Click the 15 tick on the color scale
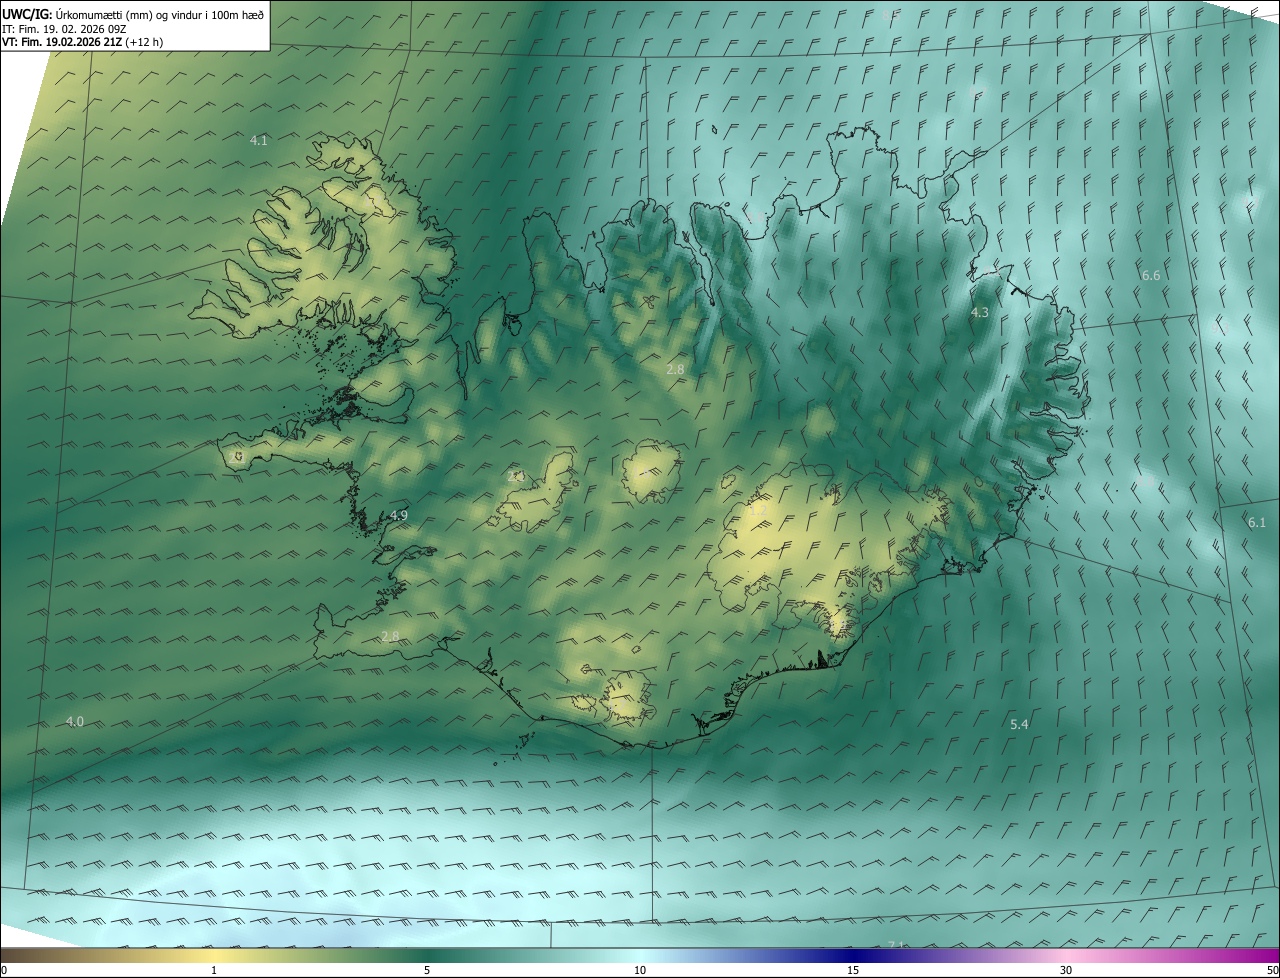 click(853, 971)
